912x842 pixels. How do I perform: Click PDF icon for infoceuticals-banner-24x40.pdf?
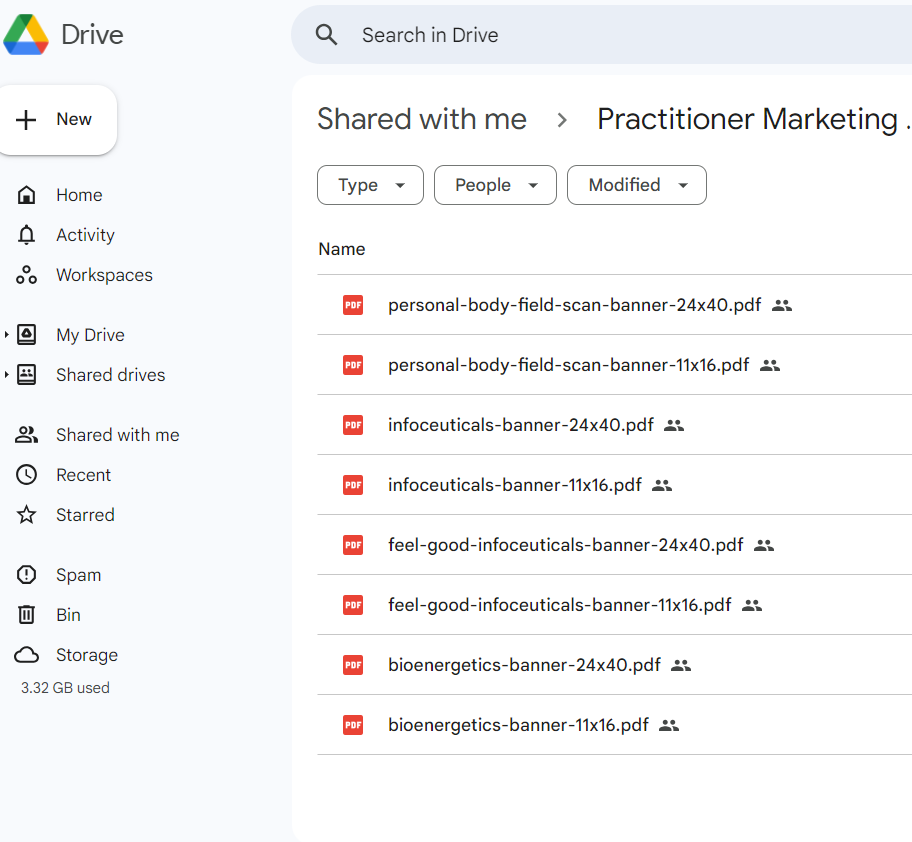coord(353,425)
